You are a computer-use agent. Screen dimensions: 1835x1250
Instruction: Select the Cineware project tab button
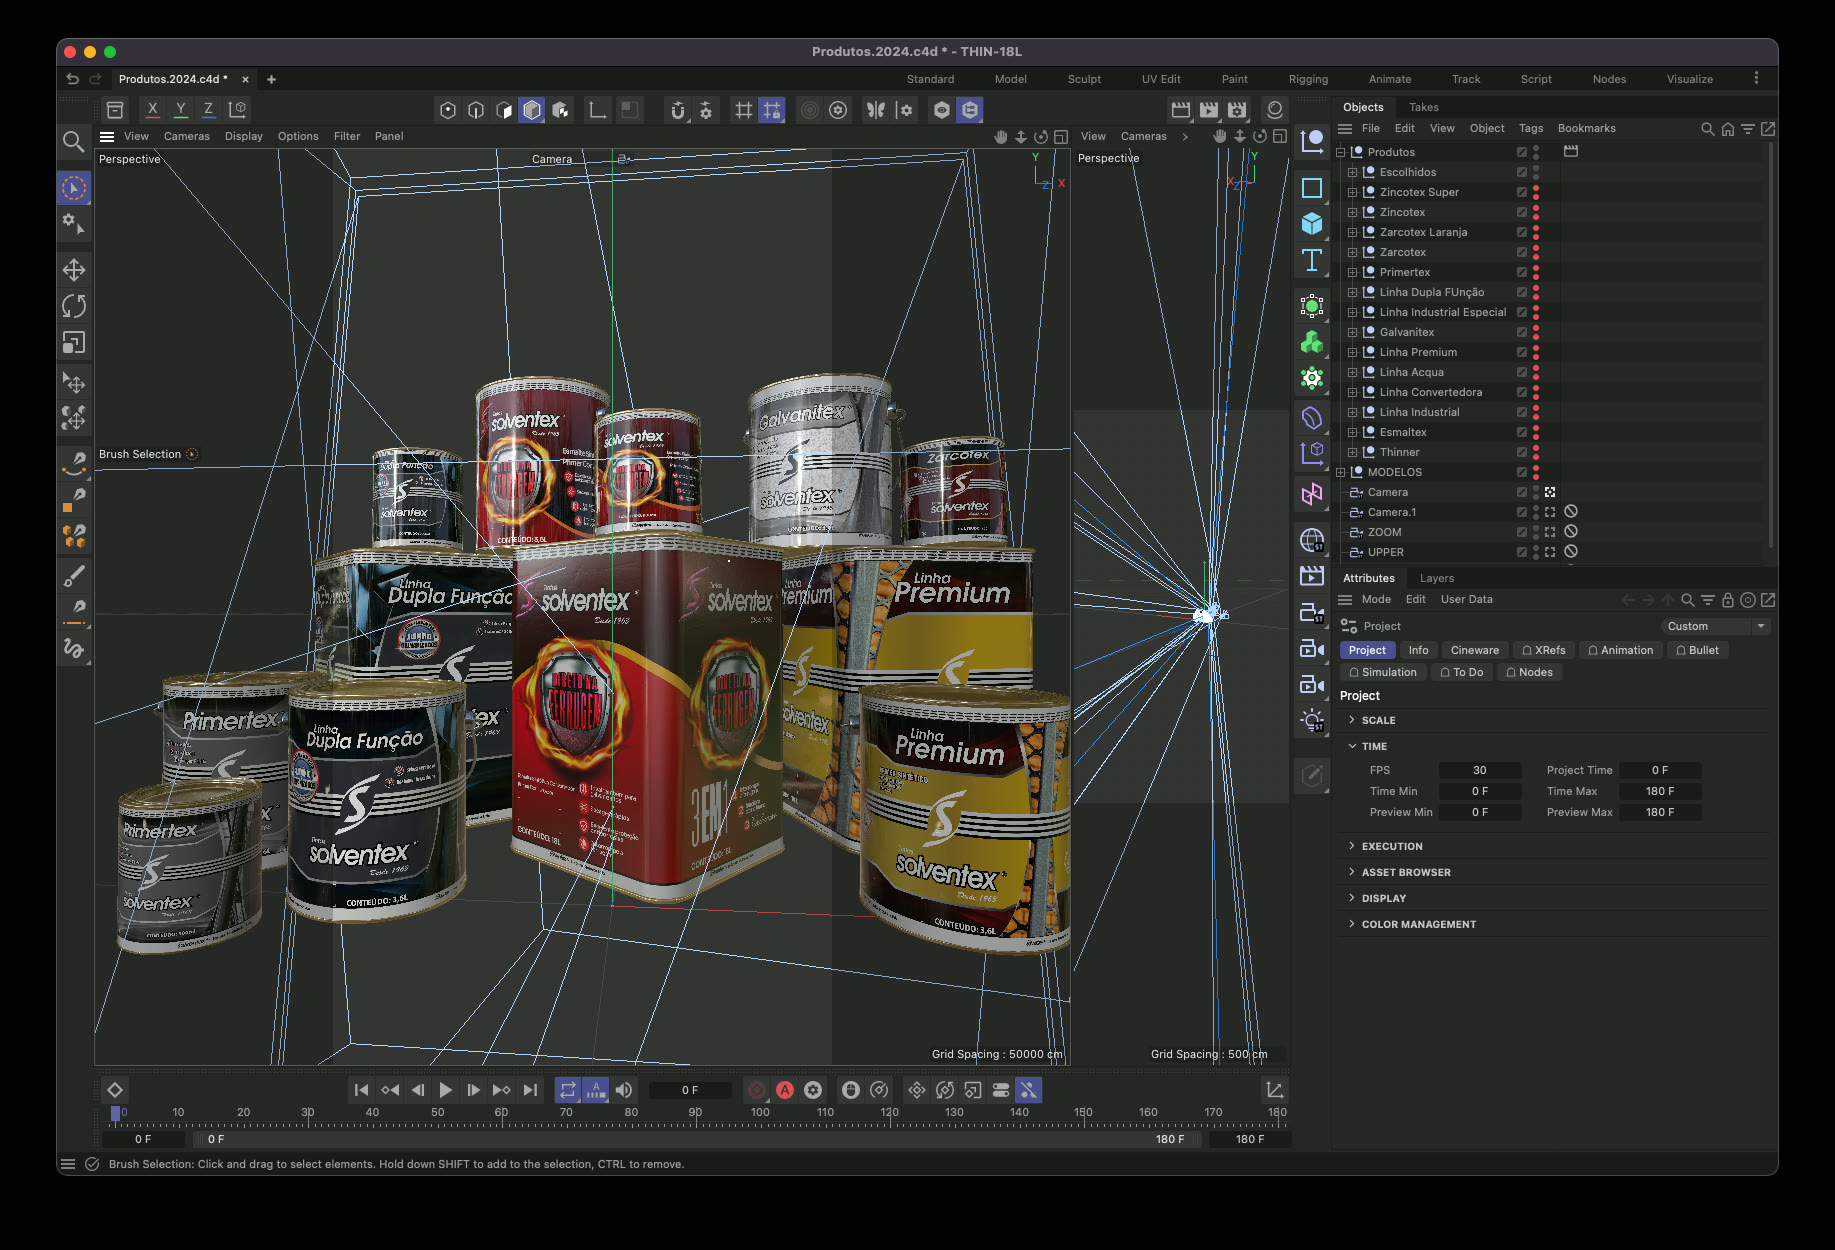click(1475, 650)
